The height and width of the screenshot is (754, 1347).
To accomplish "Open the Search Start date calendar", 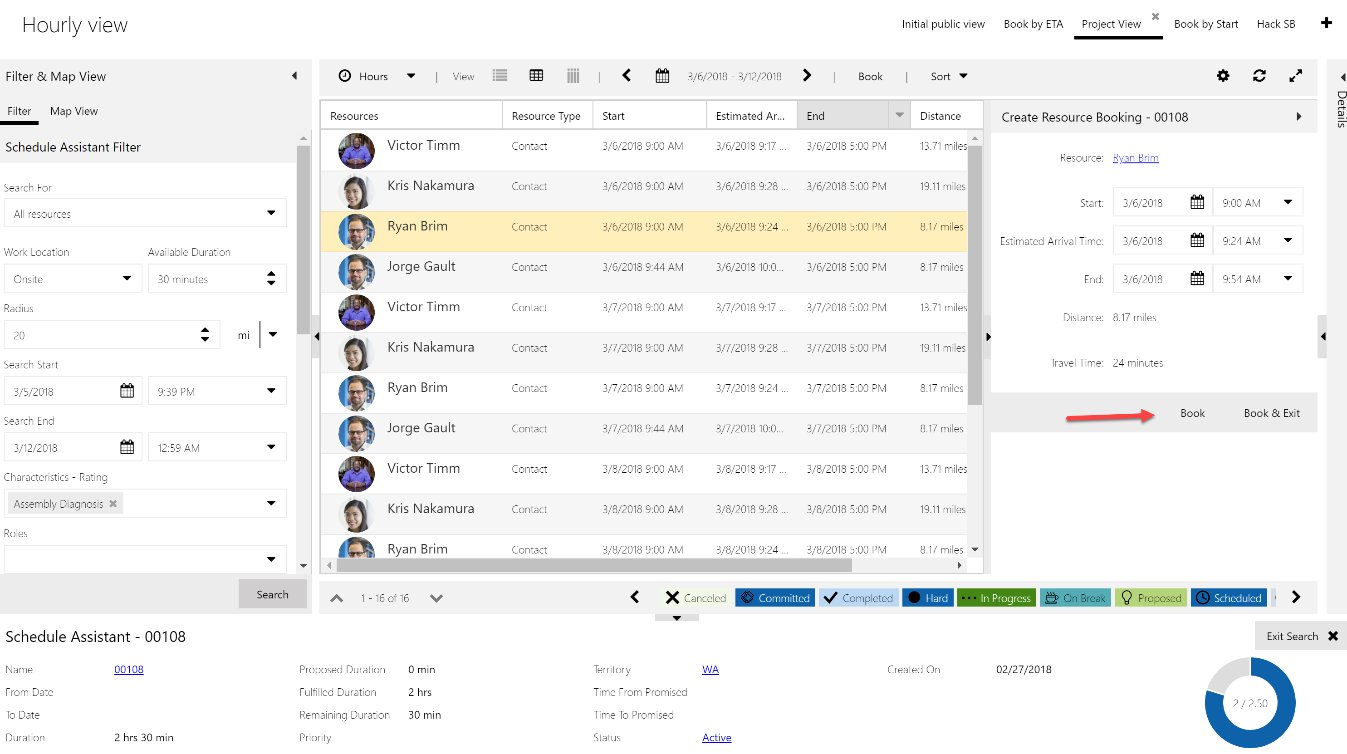I will pos(127,390).
